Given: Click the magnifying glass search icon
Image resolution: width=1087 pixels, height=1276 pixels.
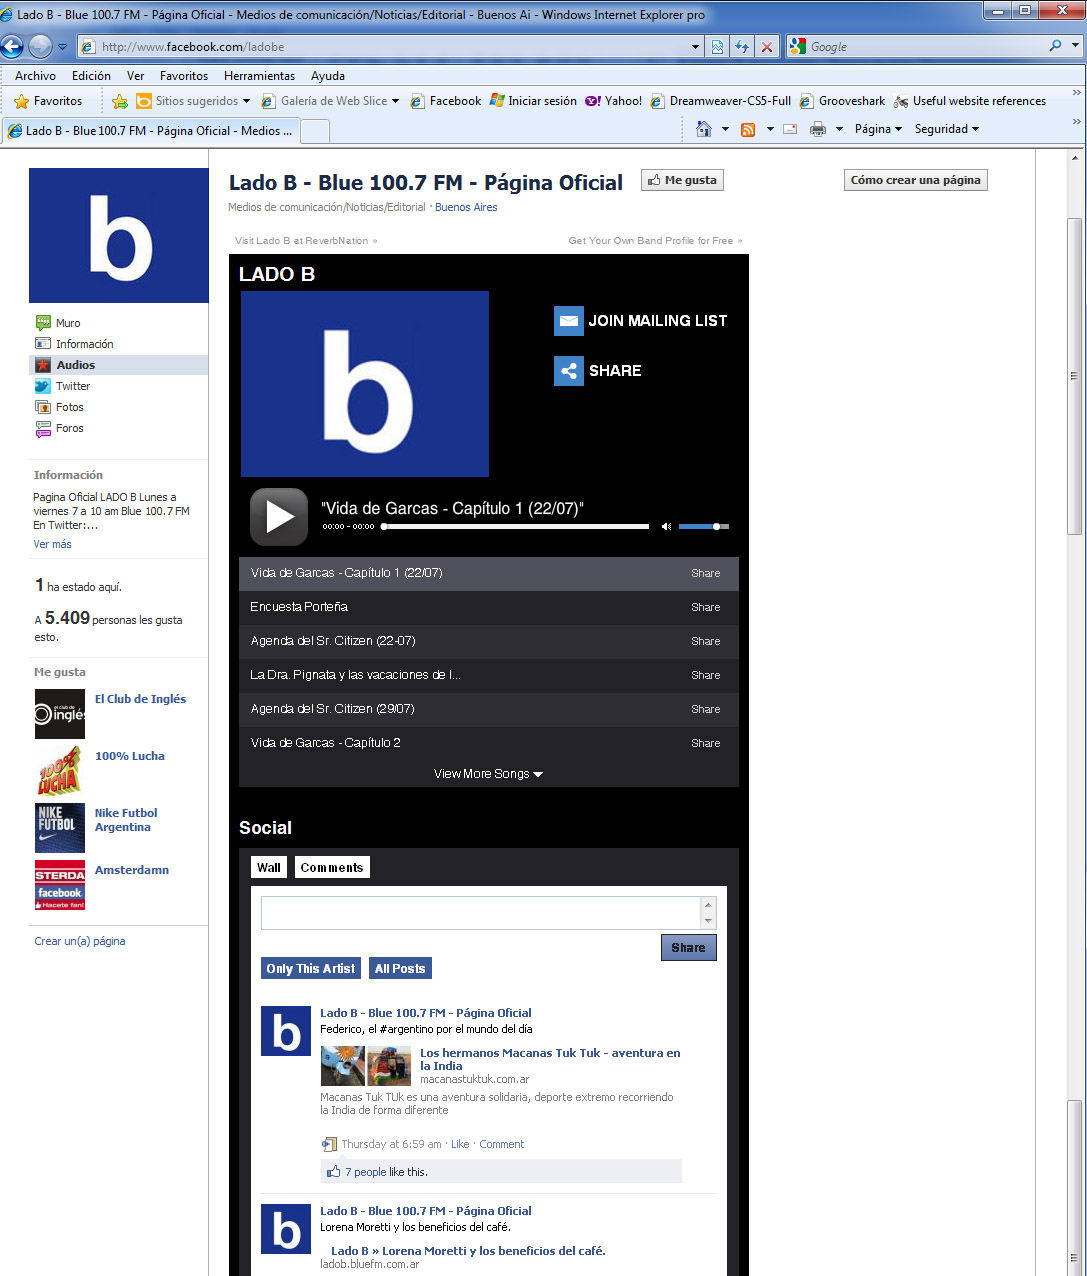Looking at the screenshot, I should pyautogui.click(x=1056, y=46).
